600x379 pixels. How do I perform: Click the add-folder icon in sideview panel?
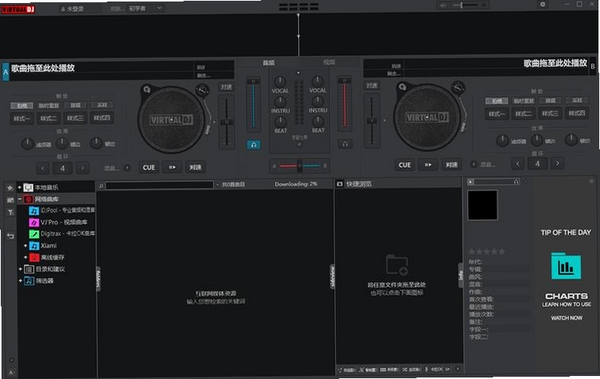397,265
